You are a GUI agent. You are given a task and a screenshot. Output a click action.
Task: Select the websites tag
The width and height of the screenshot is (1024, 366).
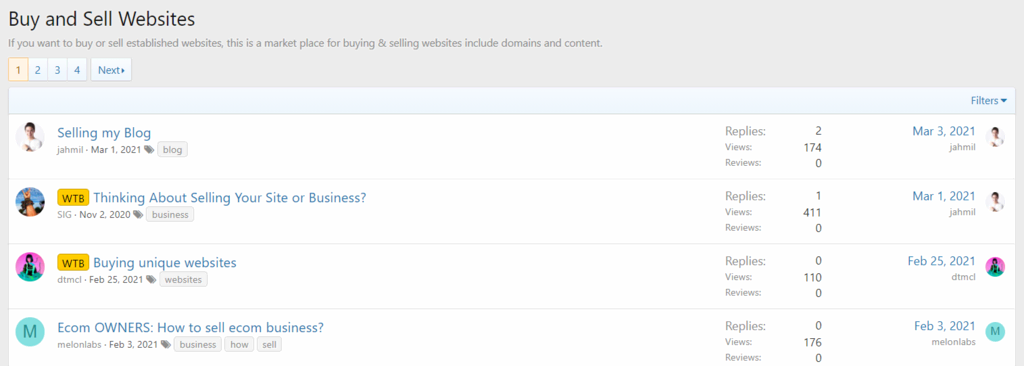tap(184, 280)
